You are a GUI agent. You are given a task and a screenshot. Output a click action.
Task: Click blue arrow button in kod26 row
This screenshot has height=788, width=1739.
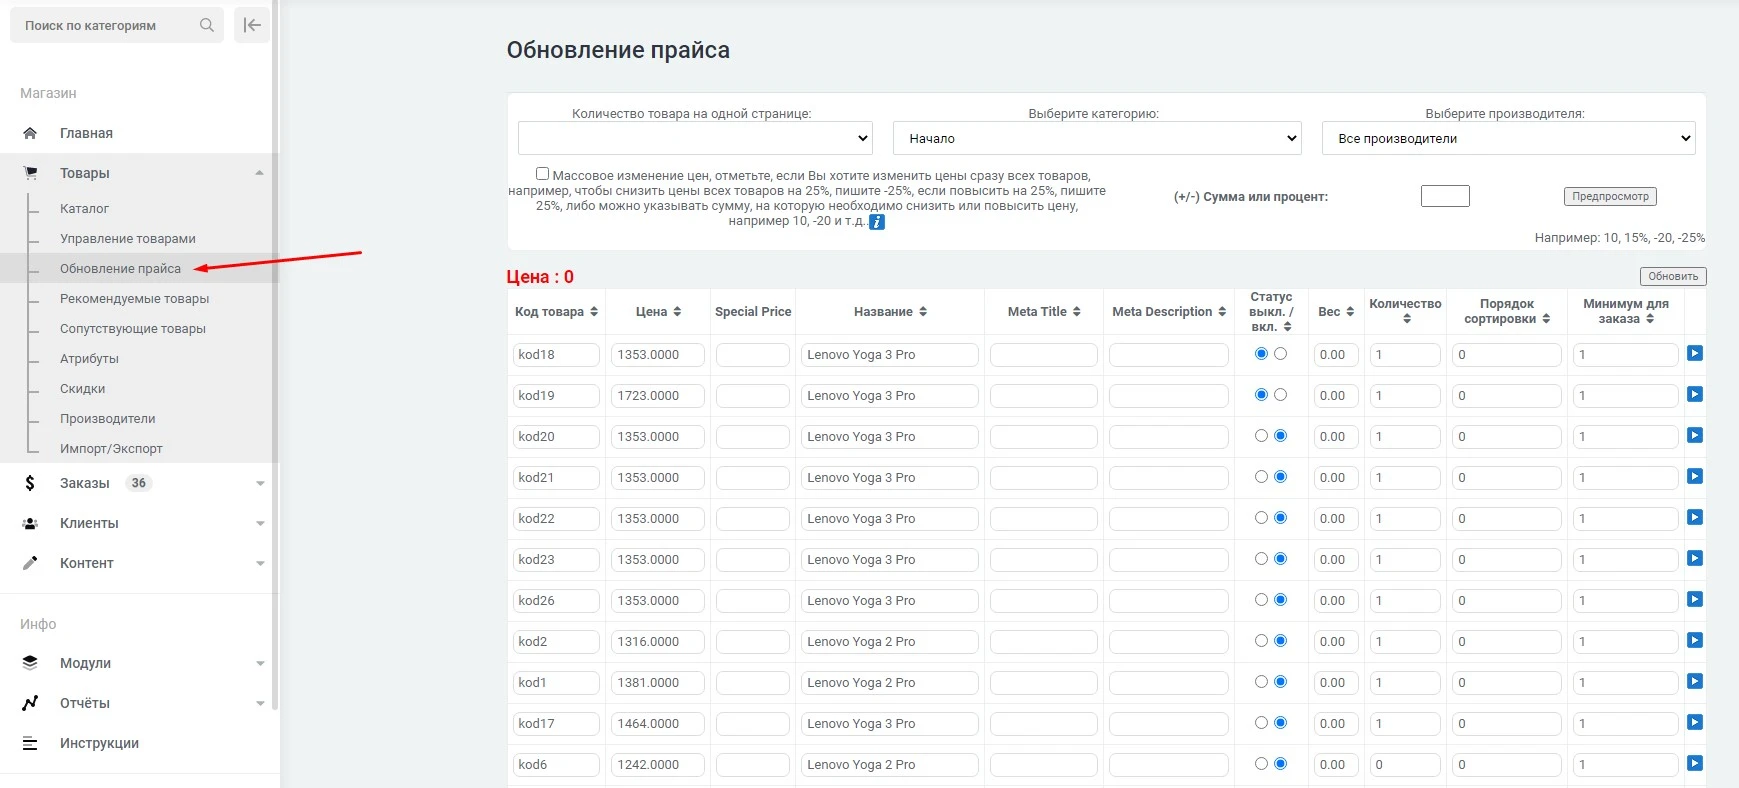click(1695, 599)
